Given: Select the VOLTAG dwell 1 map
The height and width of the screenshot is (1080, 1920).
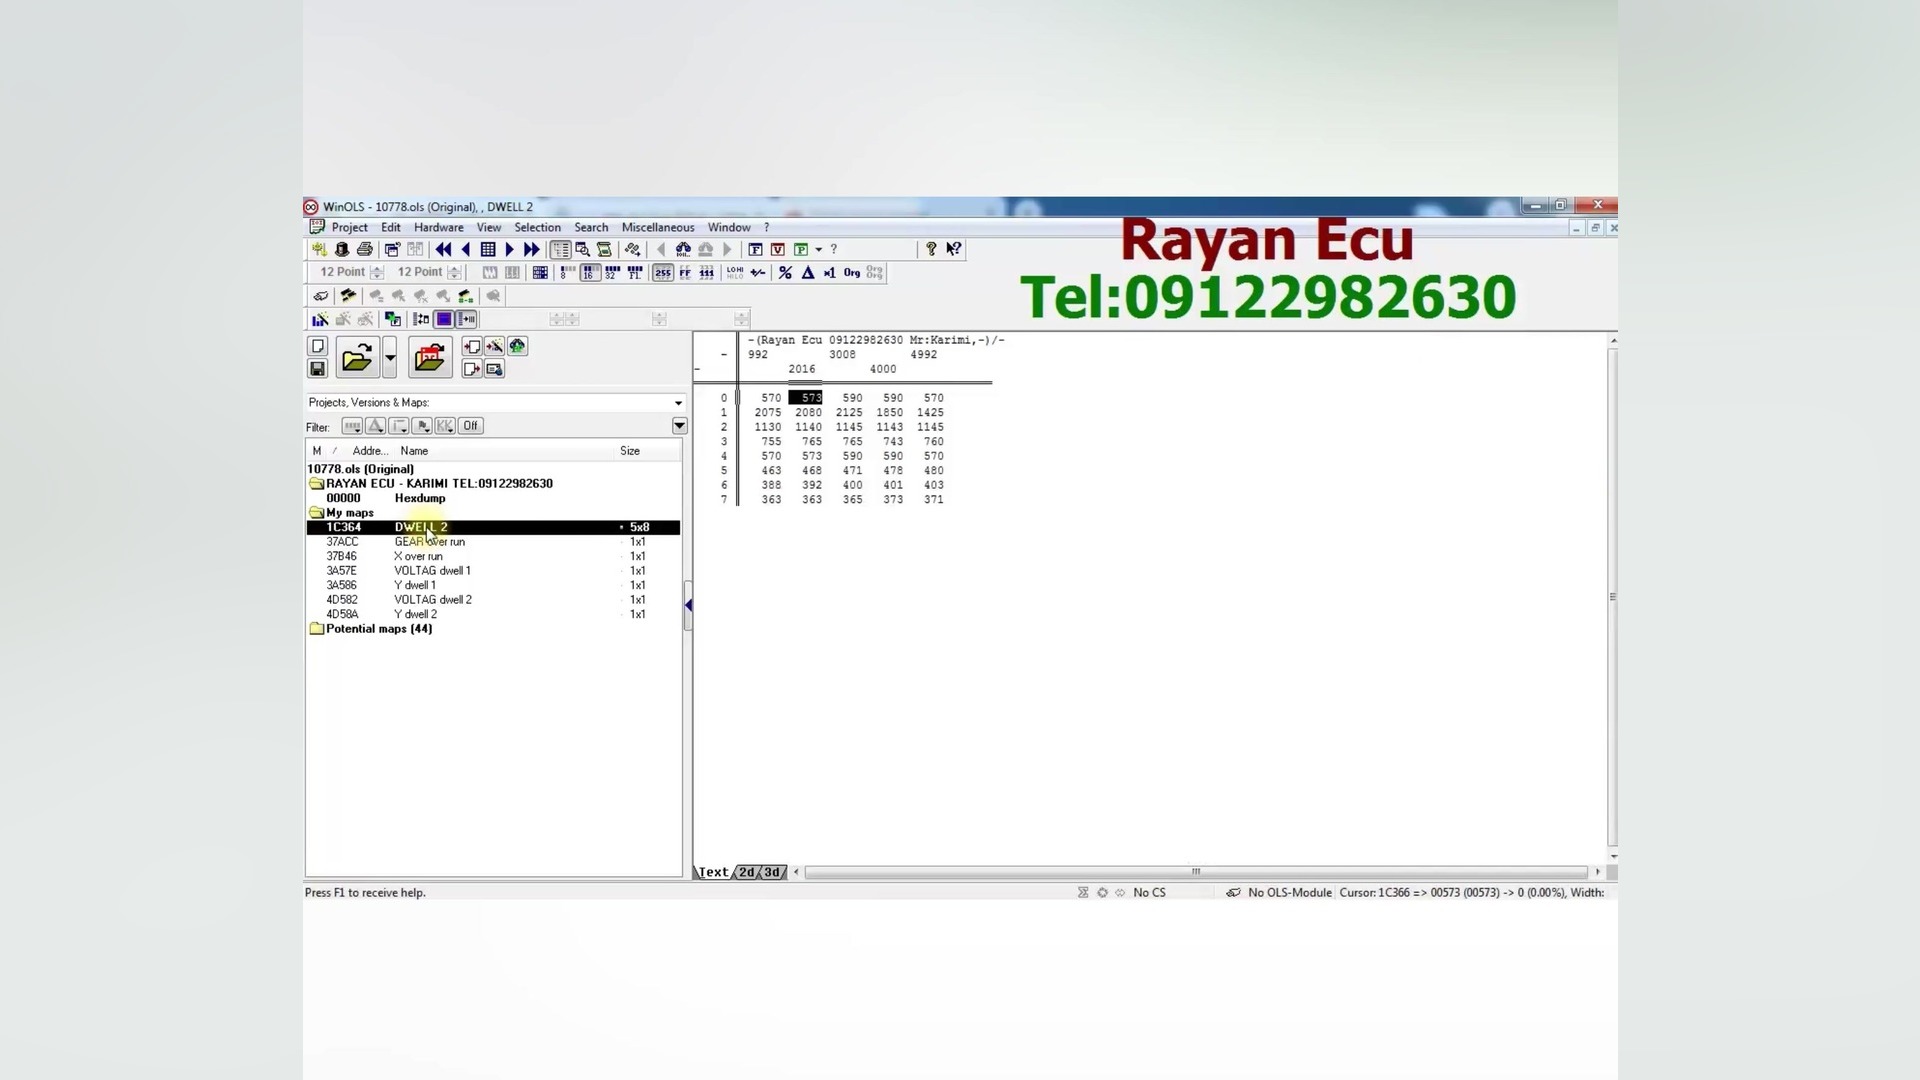Looking at the screenshot, I should tap(432, 571).
